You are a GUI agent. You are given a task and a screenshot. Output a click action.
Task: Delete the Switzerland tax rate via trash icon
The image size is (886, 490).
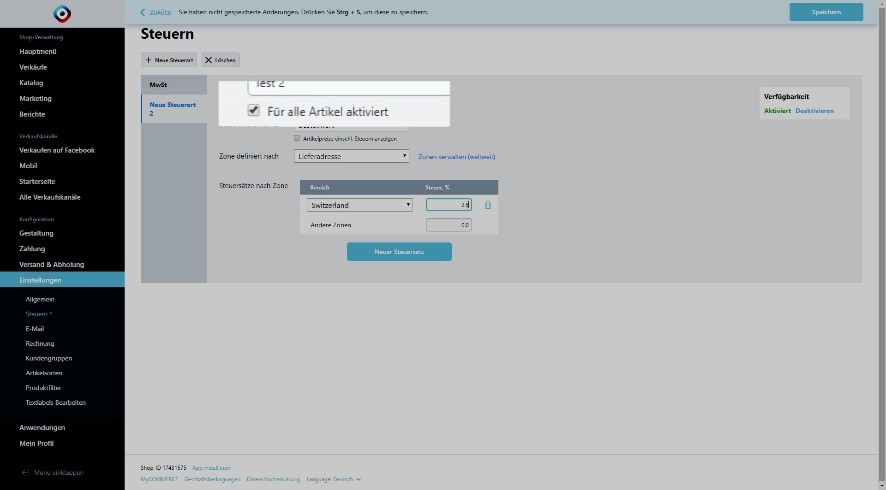(x=488, y=205)
